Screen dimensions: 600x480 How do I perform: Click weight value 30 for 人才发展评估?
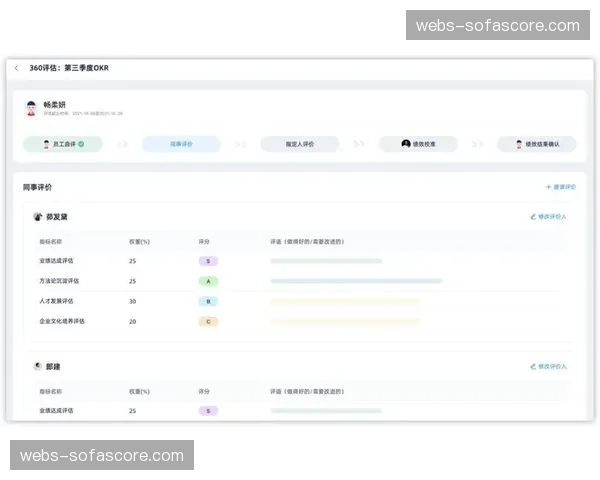point(132,302)
